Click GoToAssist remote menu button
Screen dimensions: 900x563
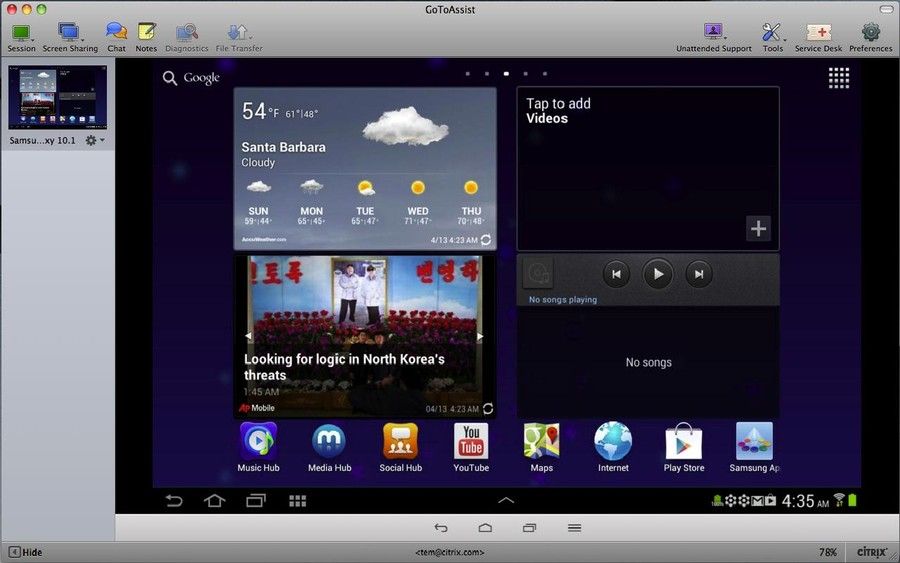point(575,528)
